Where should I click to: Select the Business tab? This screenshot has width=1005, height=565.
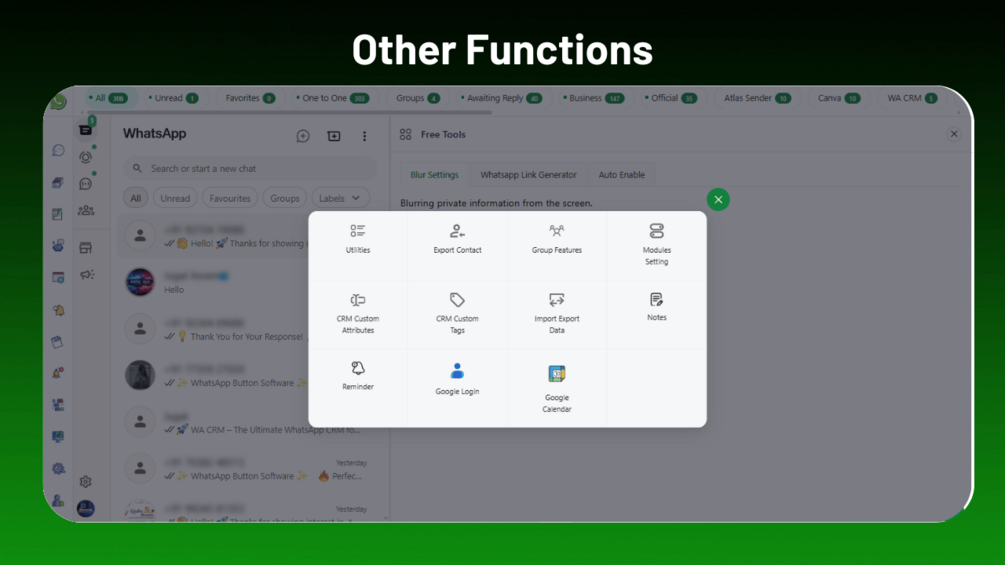(593, 98)
